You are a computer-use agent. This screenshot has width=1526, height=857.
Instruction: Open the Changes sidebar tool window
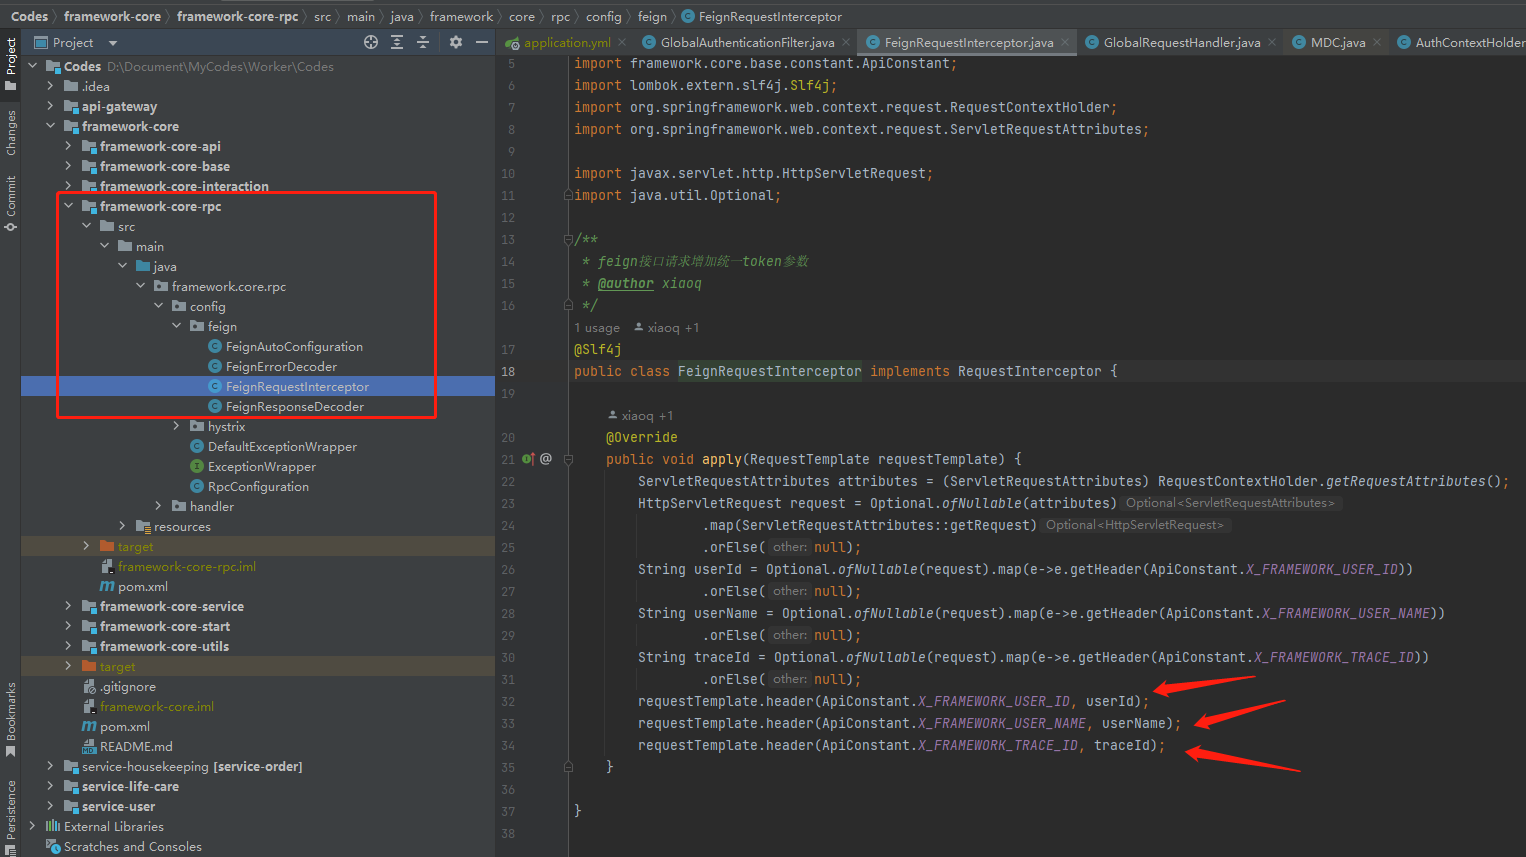coord(11,133)
